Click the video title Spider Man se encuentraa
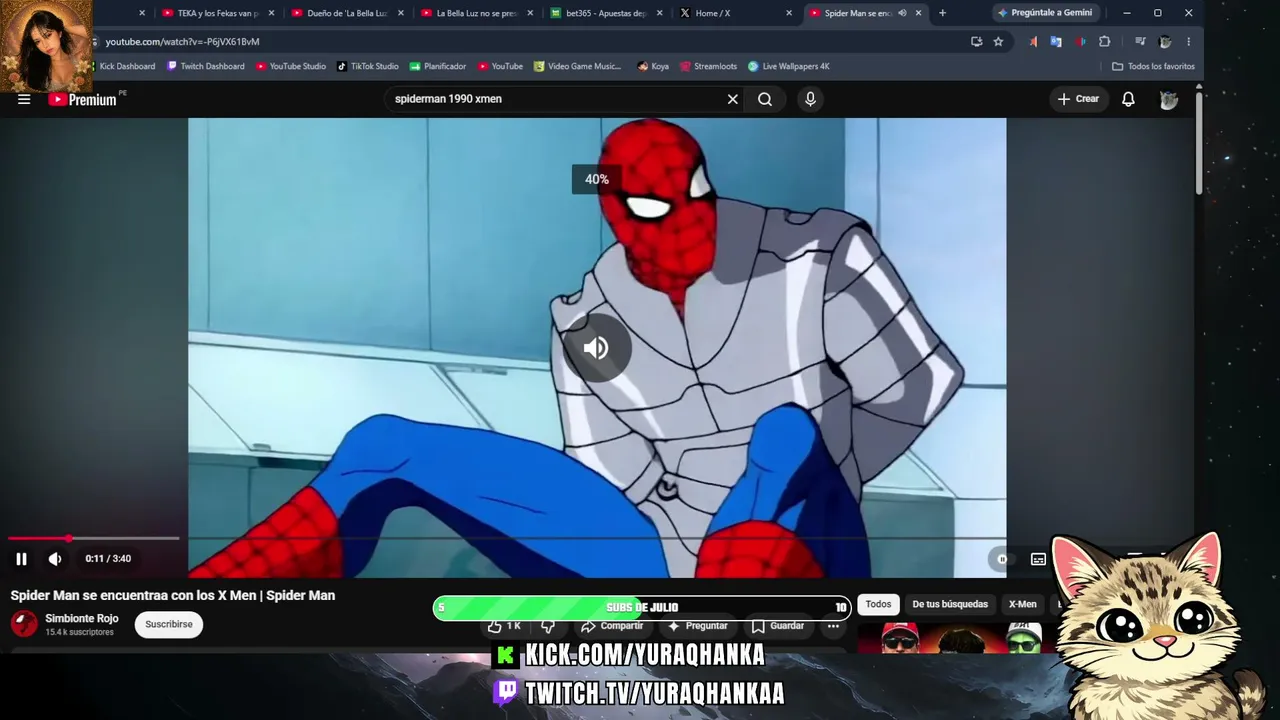1280x720 pixels. [173, 595]
